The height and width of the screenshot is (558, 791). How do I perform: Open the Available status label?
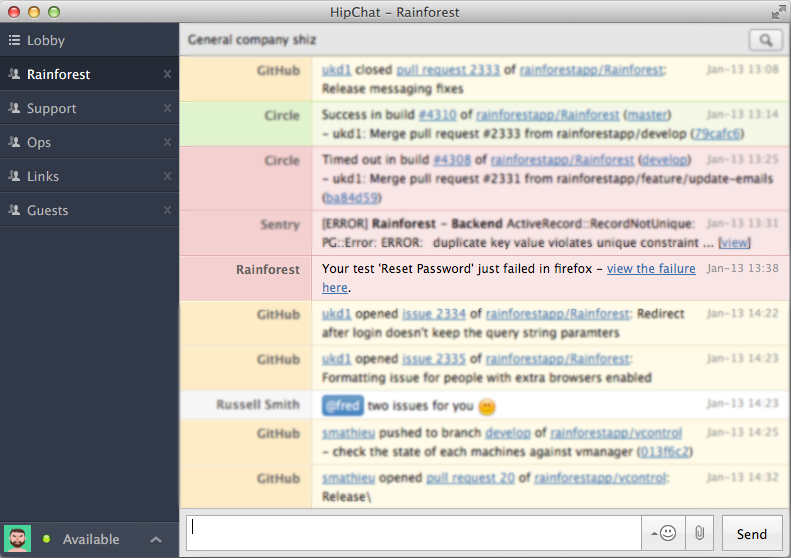click(91, 539)
